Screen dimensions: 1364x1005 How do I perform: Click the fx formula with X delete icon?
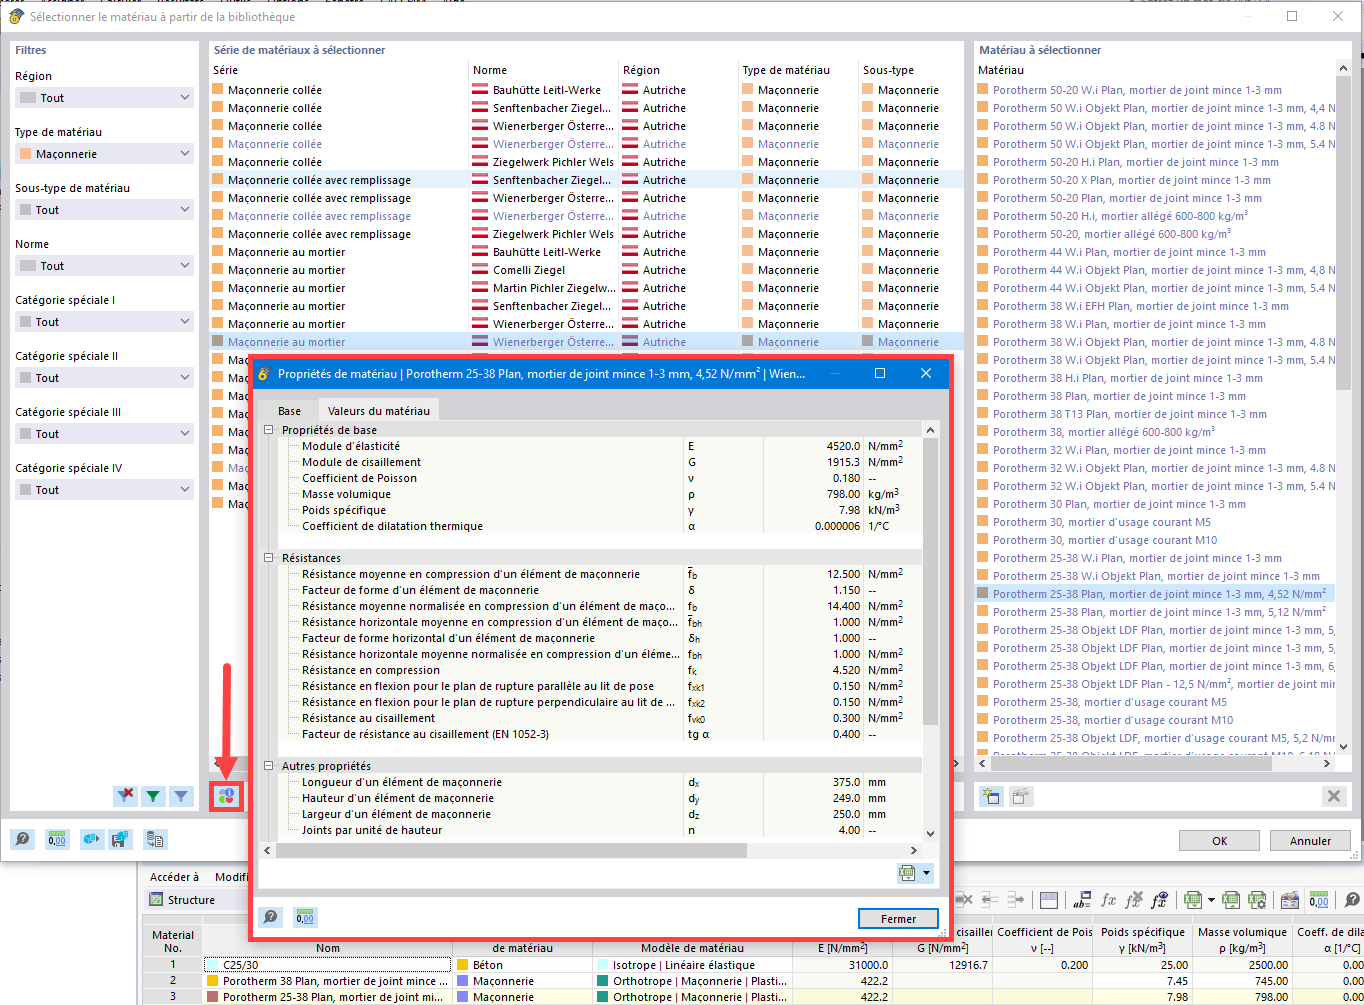click(x=1133, y=900)
